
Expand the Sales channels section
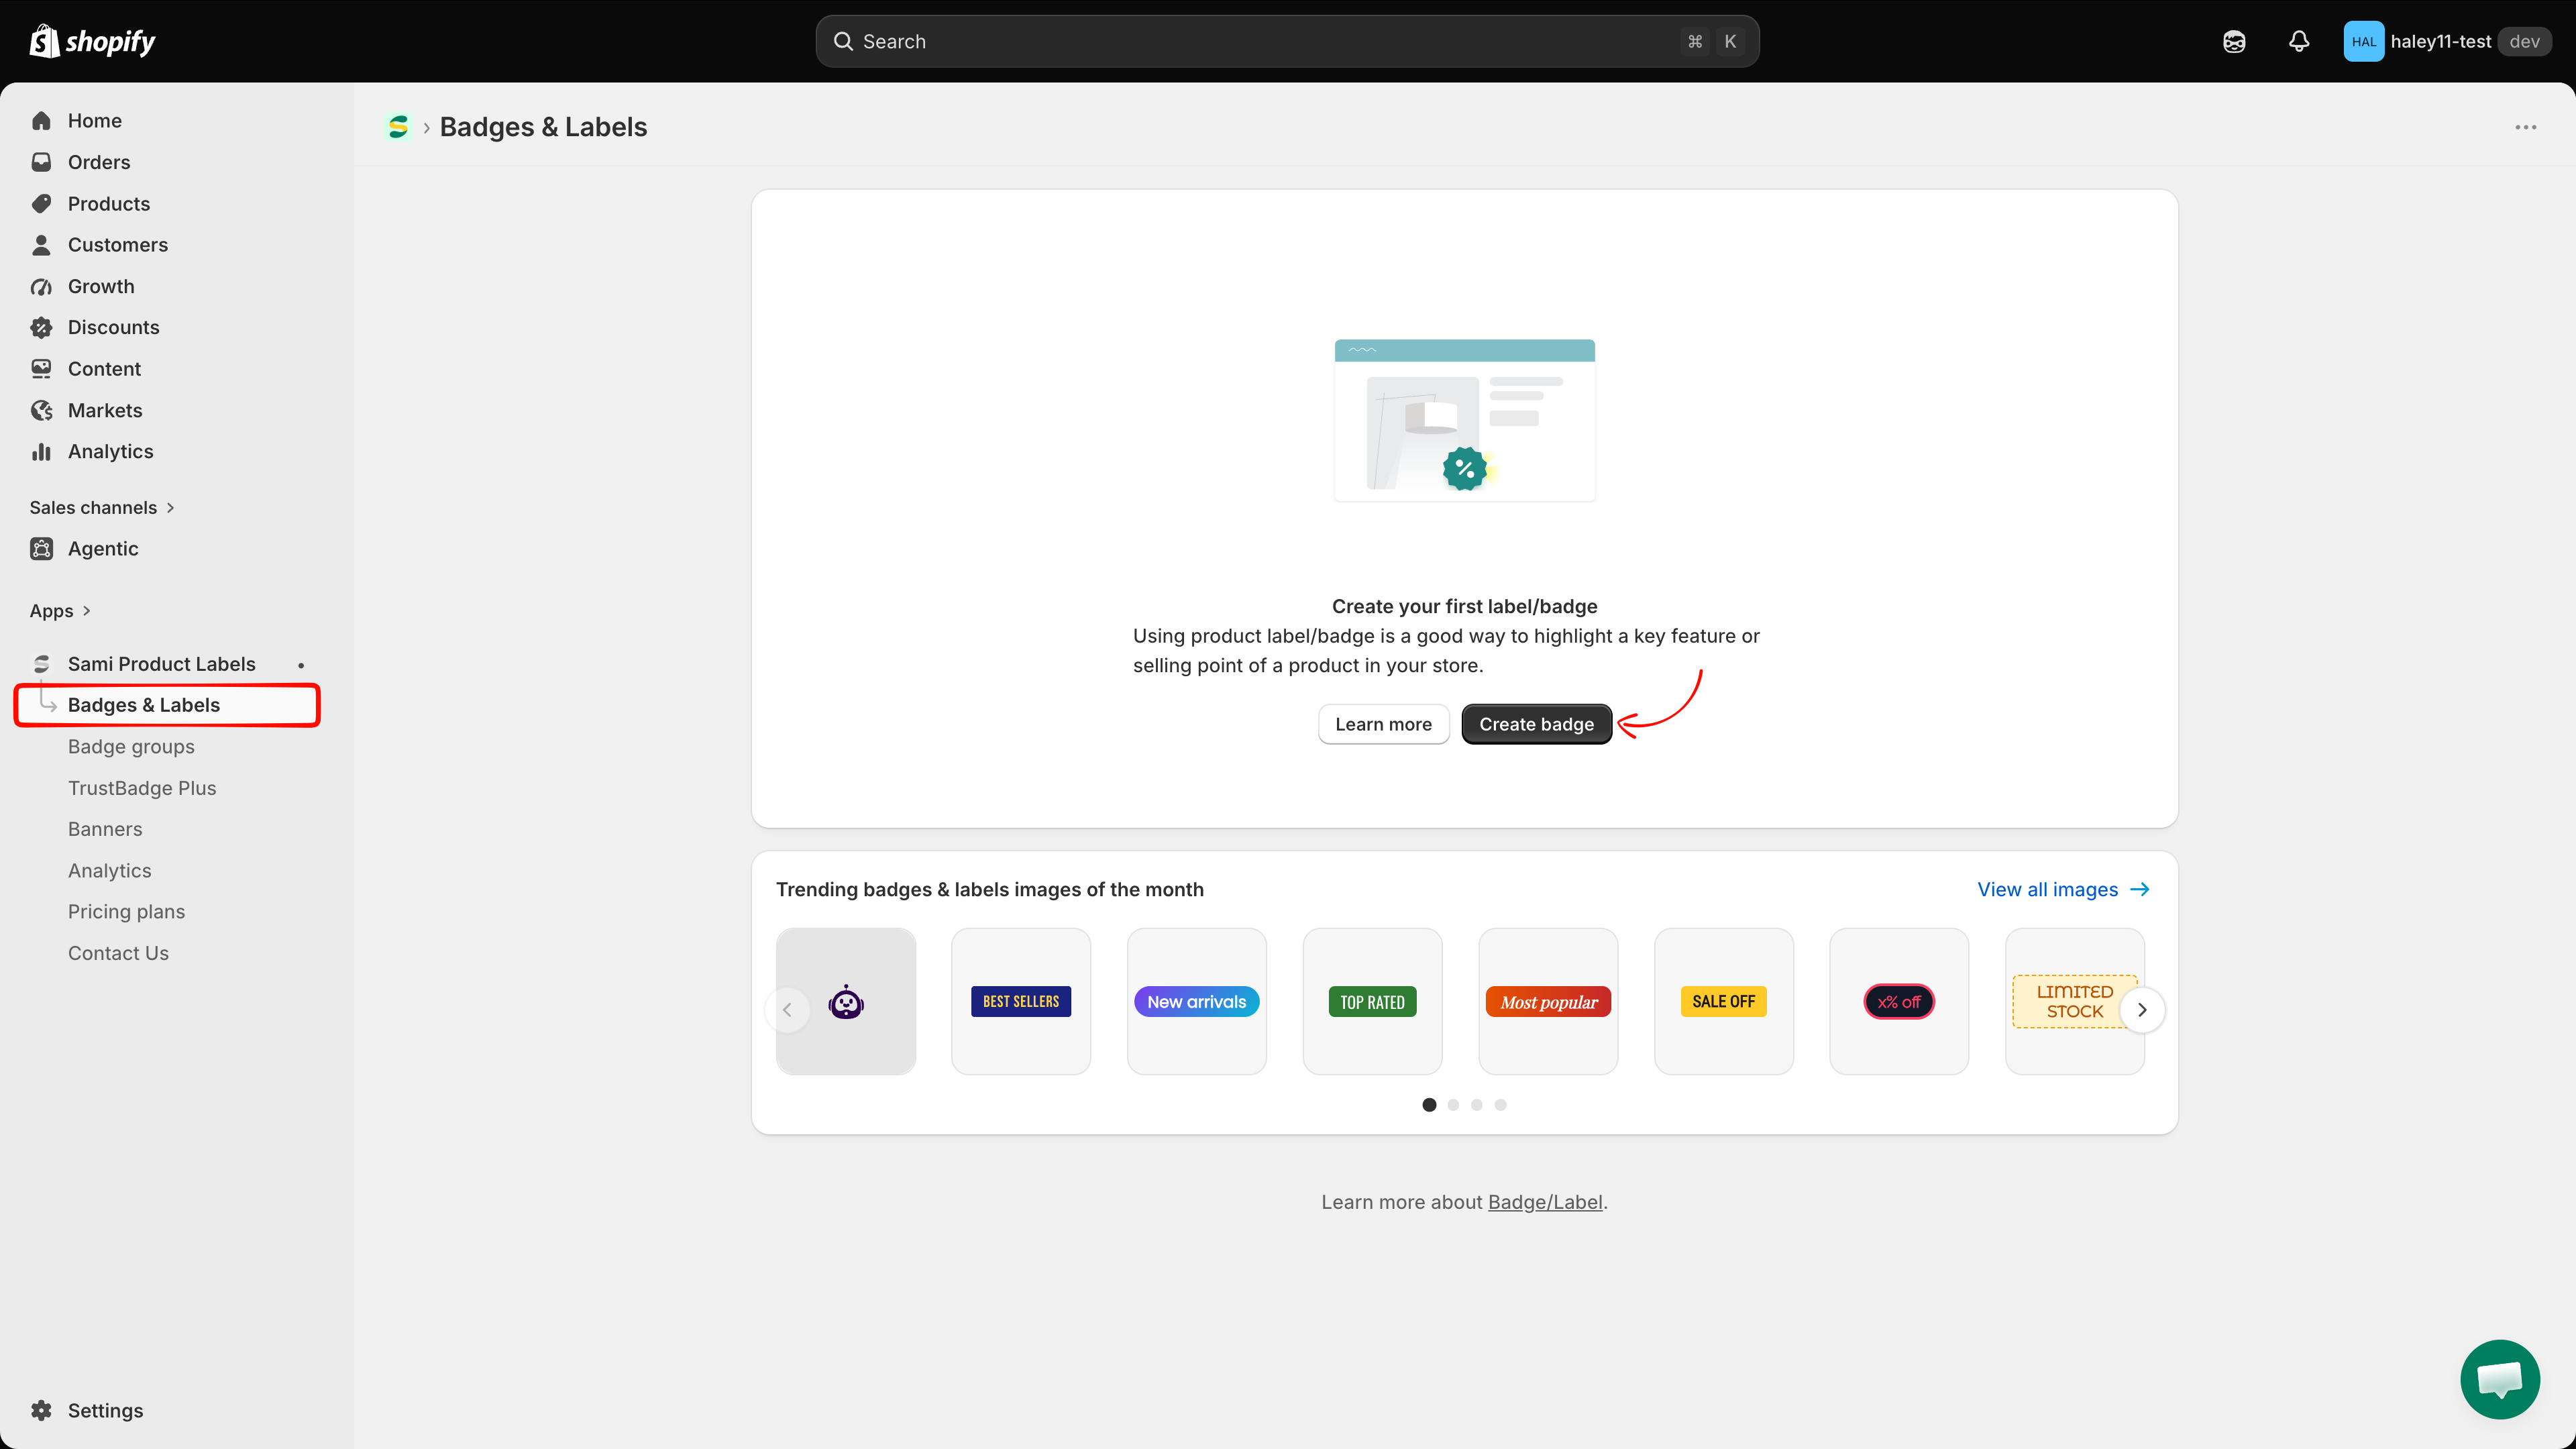[102, 508]
